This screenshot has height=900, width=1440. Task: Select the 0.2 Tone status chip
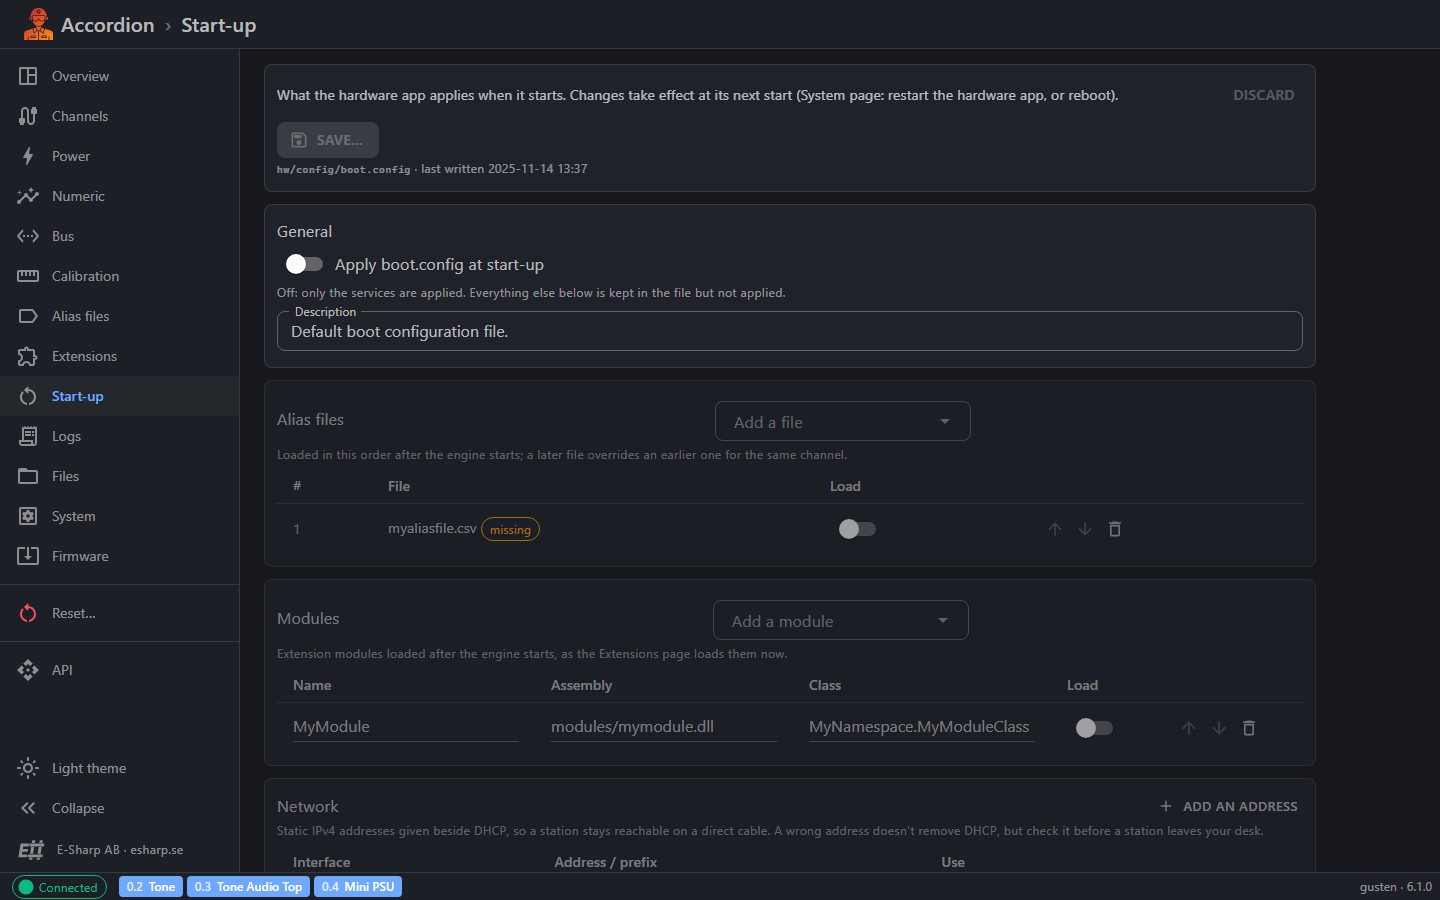click(x=151, y=887)
